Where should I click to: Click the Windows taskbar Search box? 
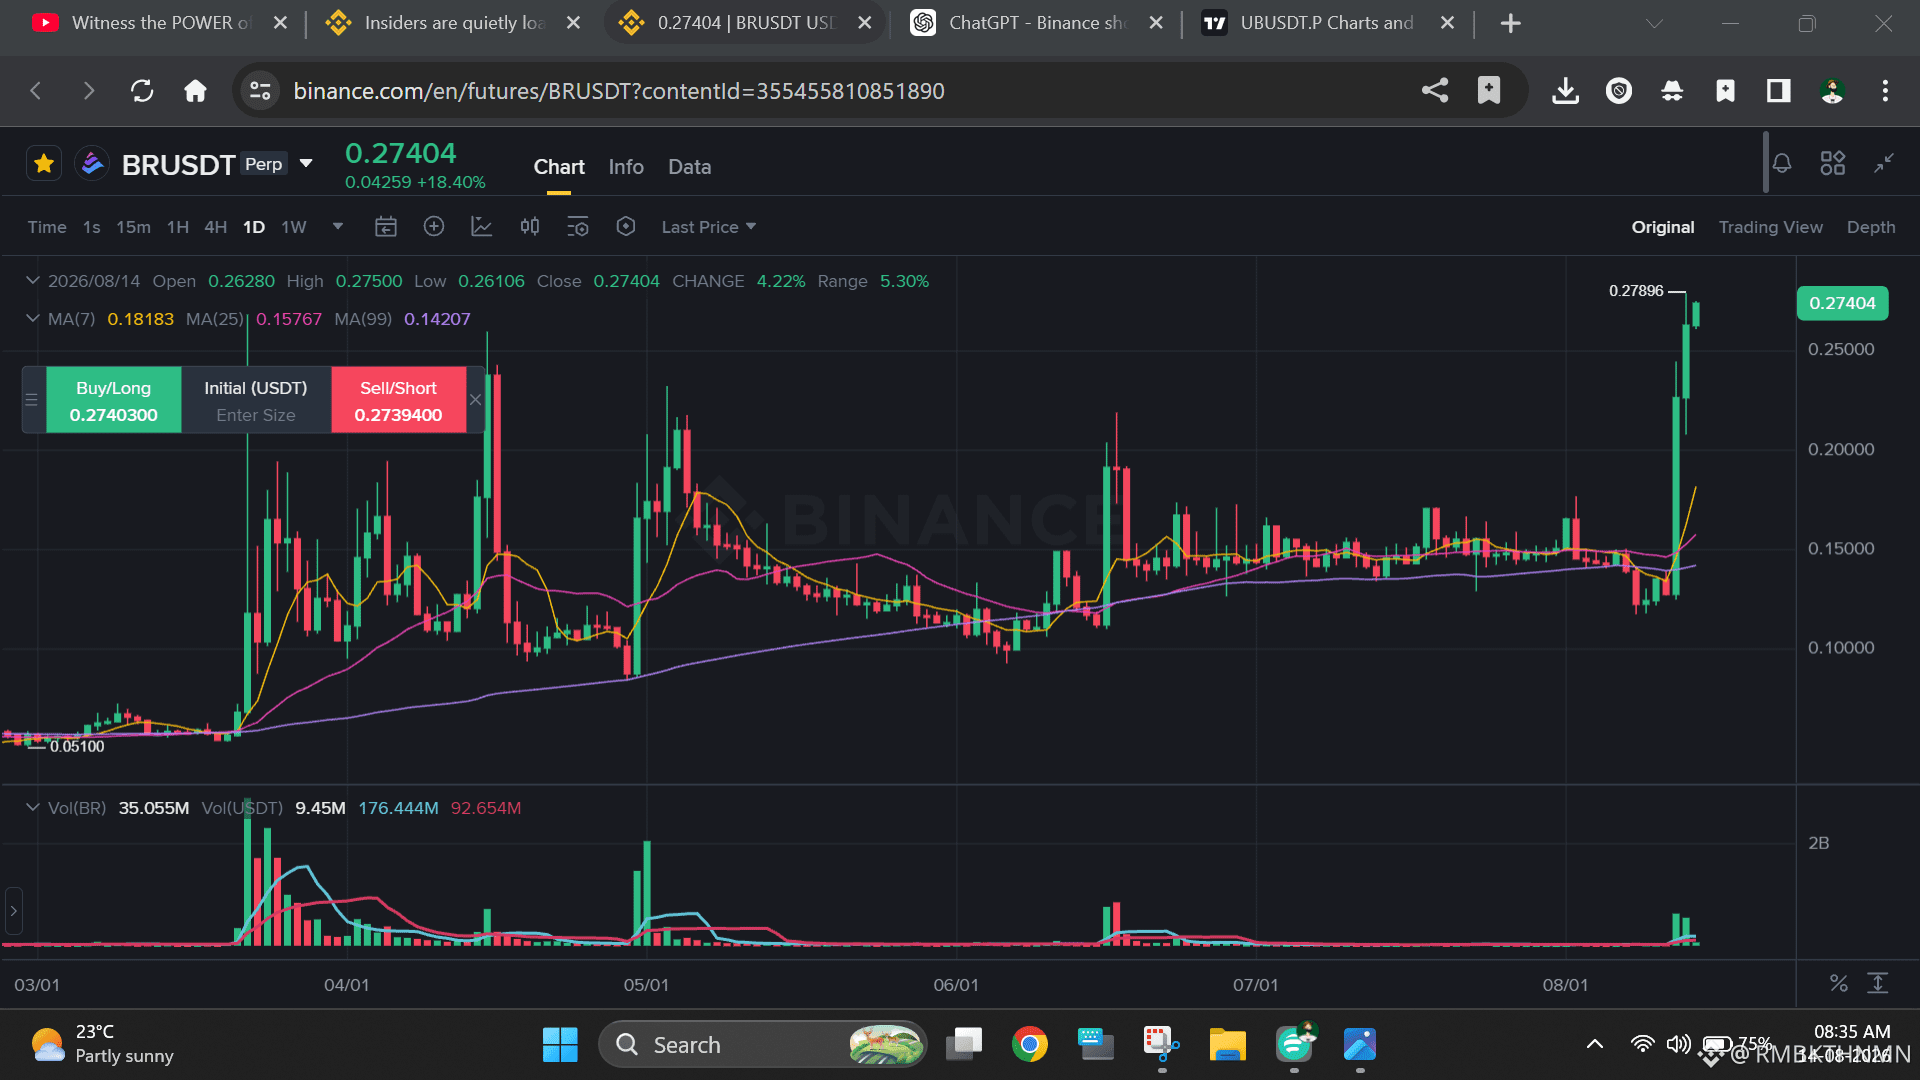(x=763, y=1044)
